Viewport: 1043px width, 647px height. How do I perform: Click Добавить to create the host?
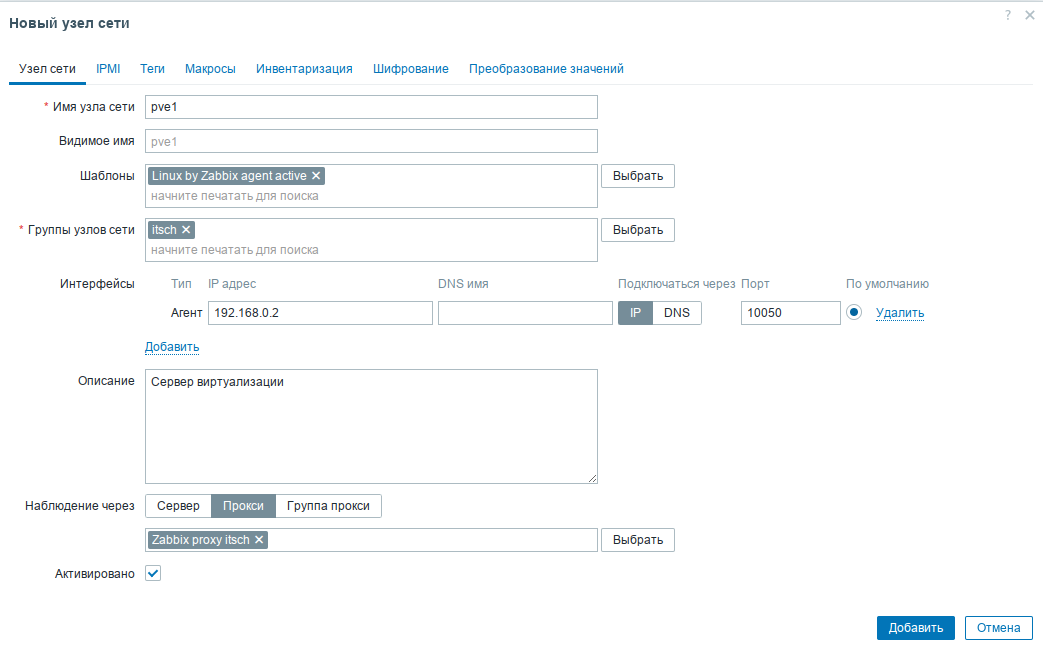pos(915,627)
